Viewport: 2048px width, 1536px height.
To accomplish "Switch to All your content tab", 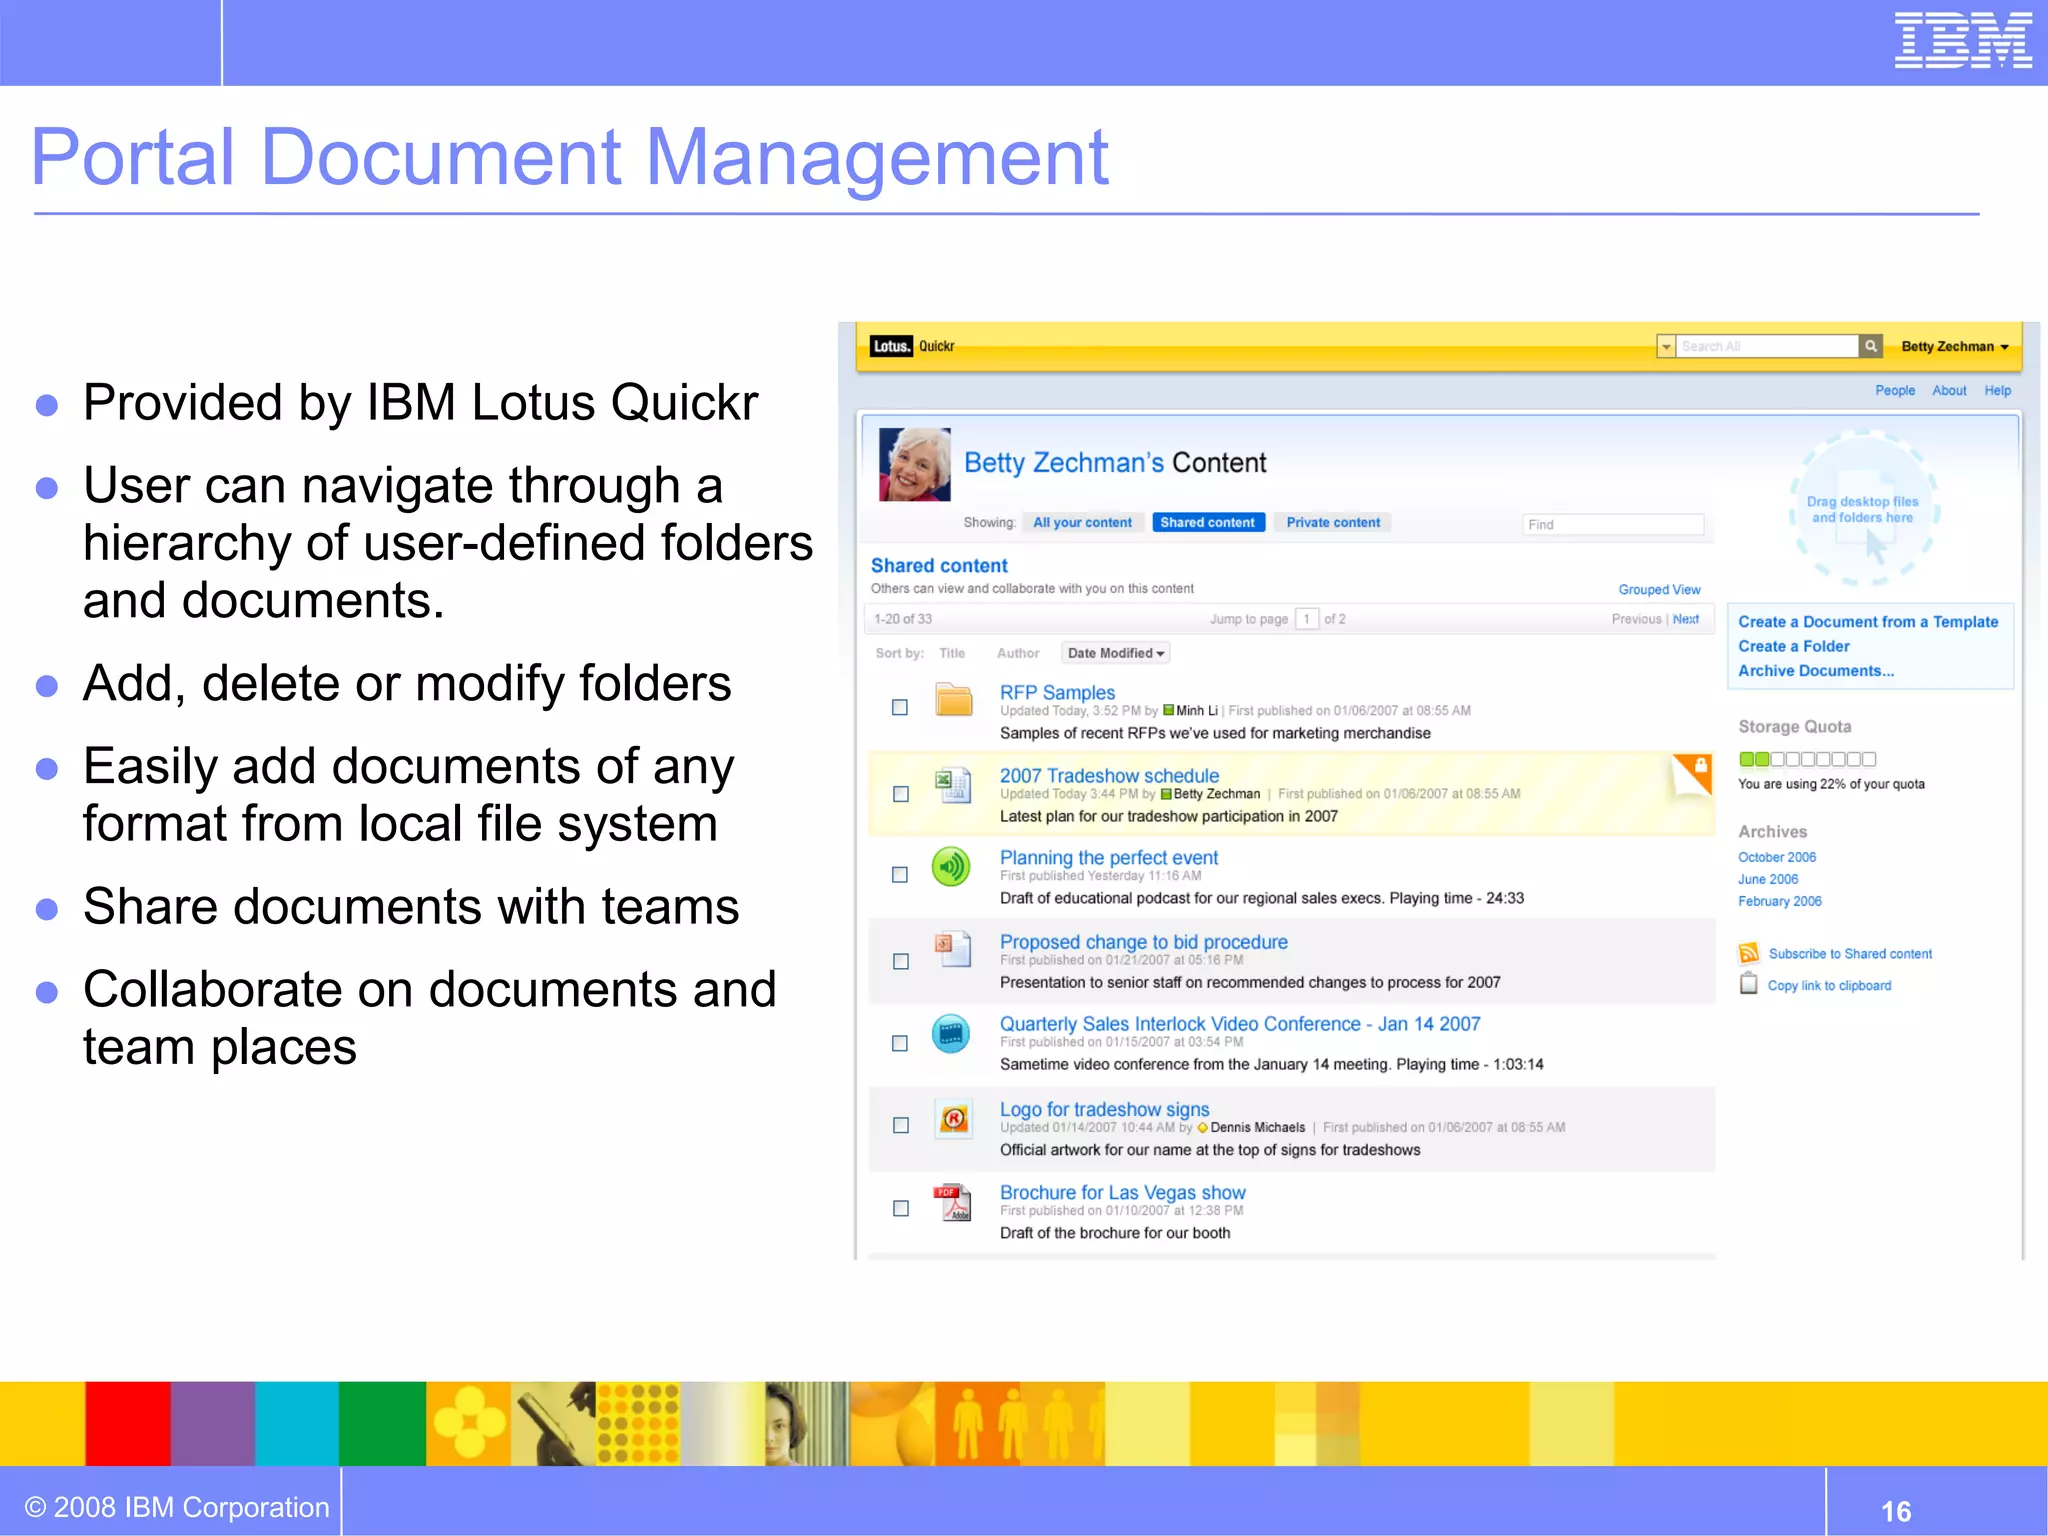I will coord(1082,522).
